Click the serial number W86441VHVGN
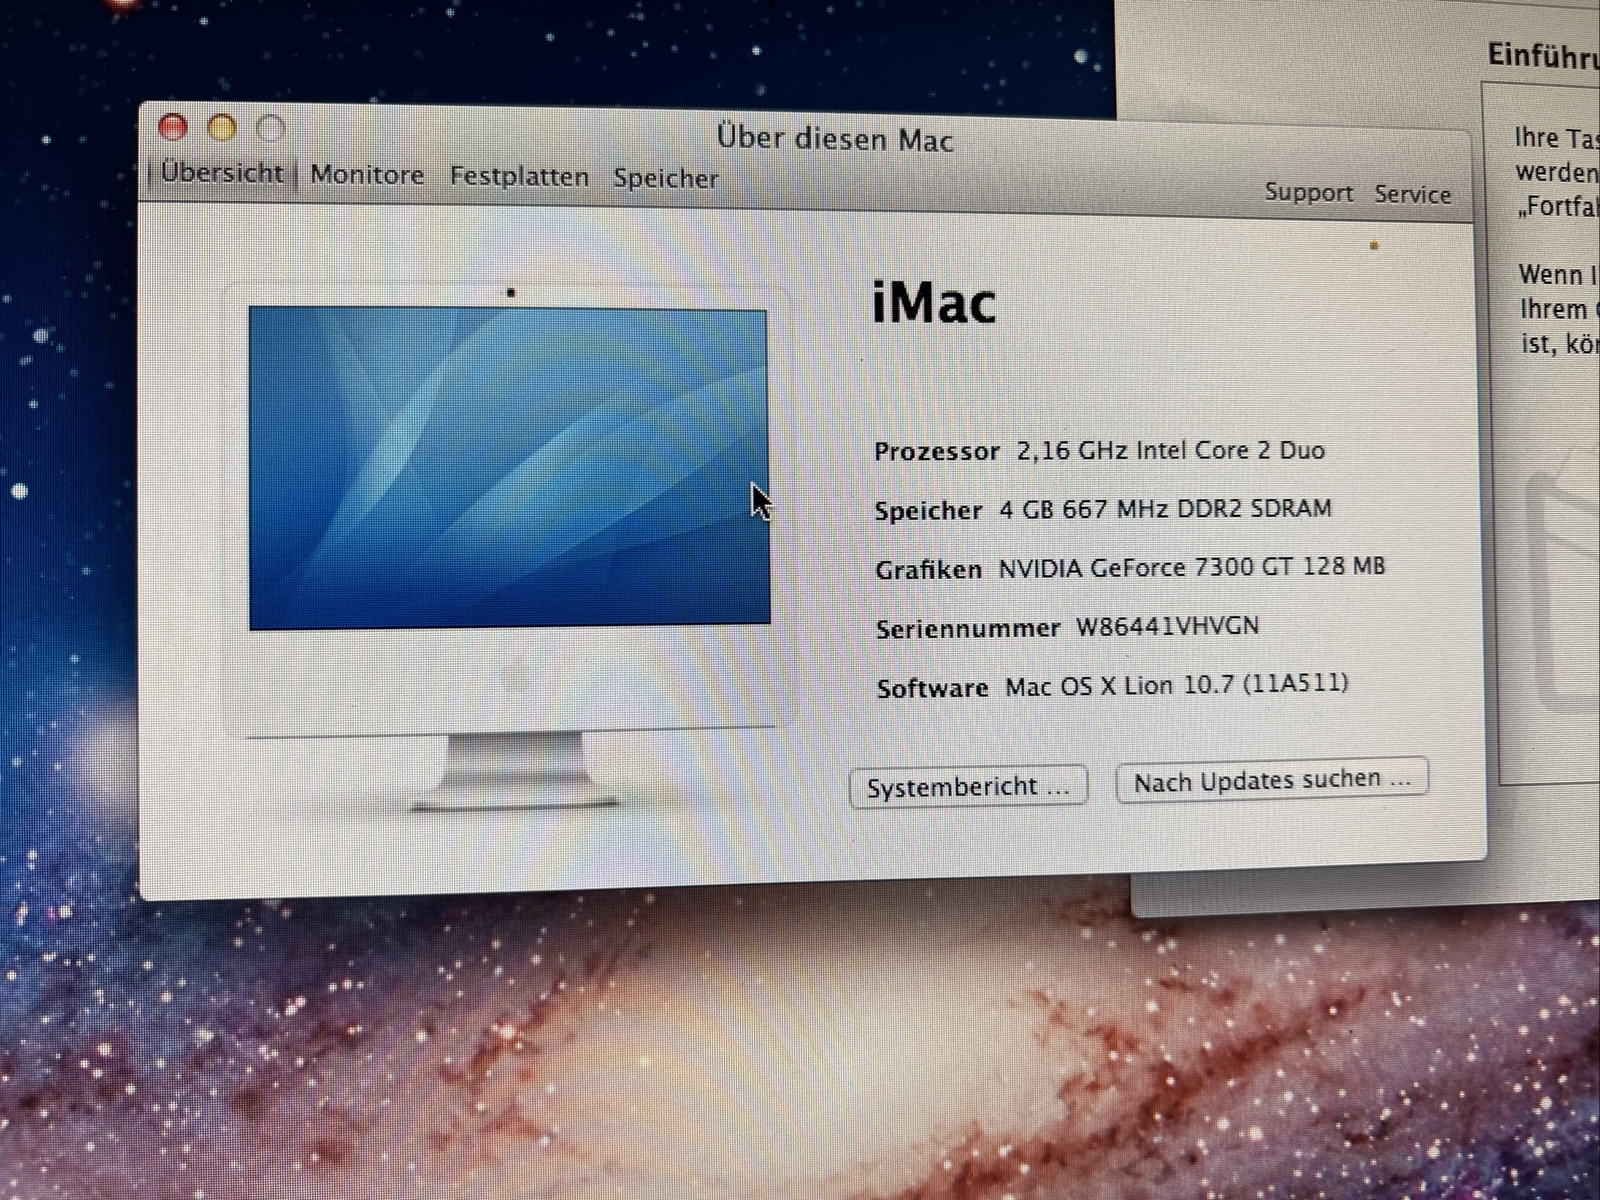 (1167, 626)
